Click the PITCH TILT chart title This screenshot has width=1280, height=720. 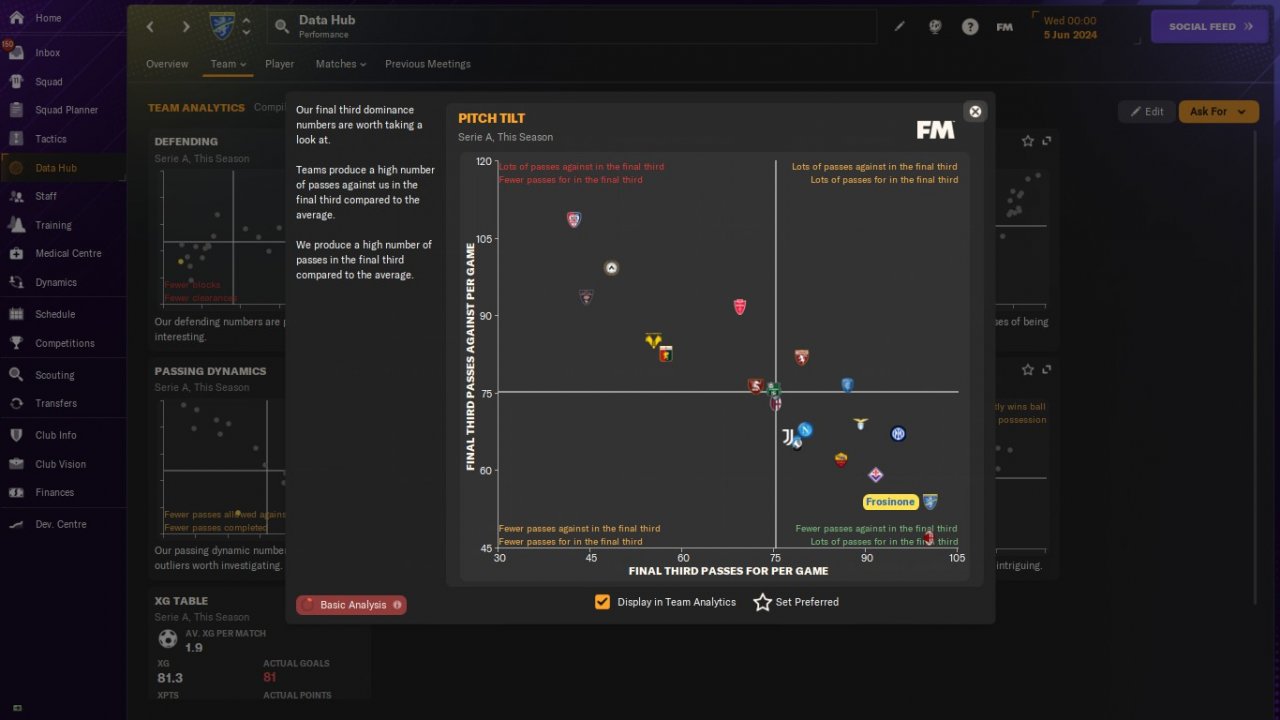pyautogui.click(x=491, y=118)
